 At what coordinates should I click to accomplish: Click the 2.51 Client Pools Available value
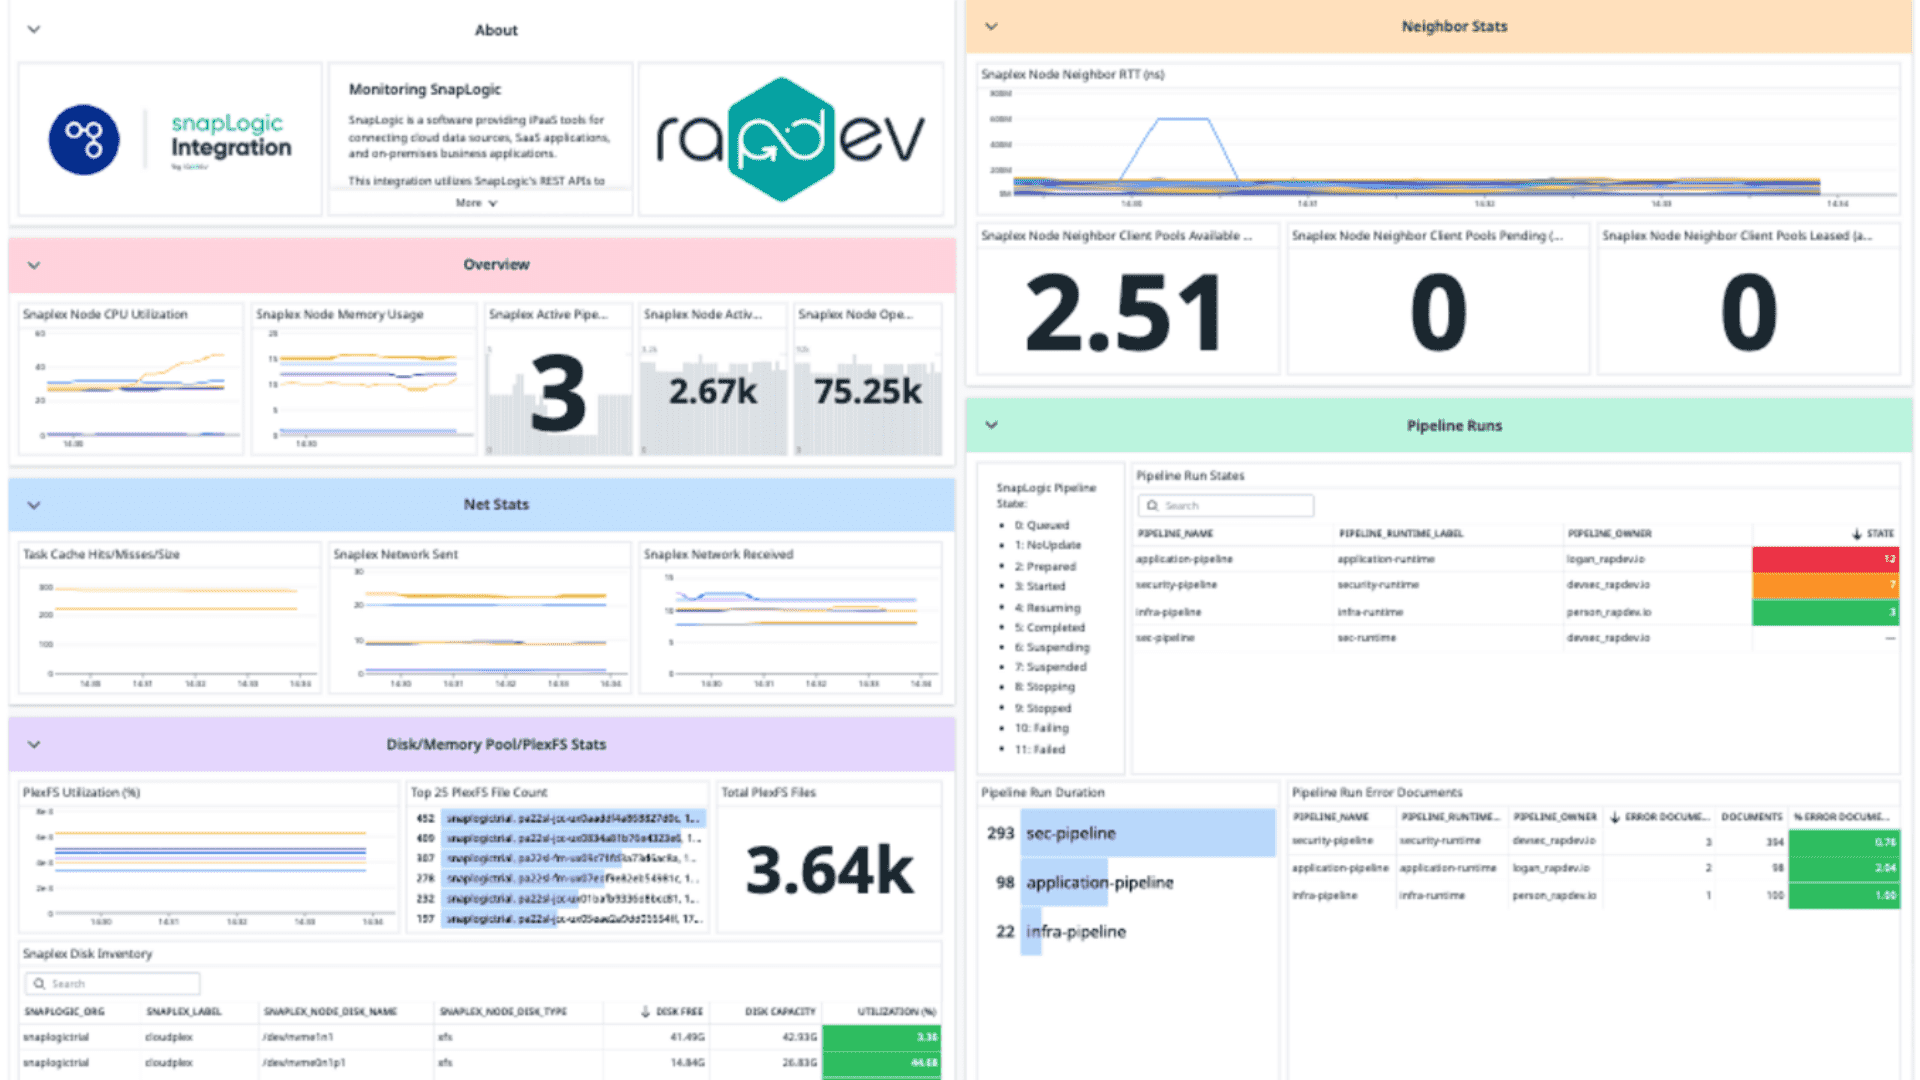pyautogui.click(x=1125, y=314)
